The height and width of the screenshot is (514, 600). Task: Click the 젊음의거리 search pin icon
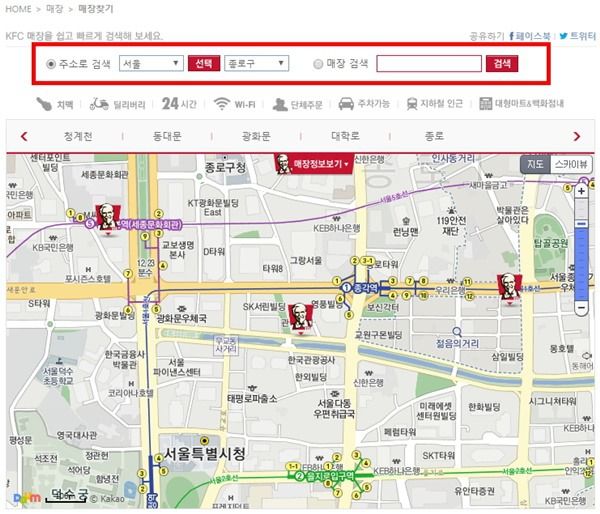tap(457, 332)
